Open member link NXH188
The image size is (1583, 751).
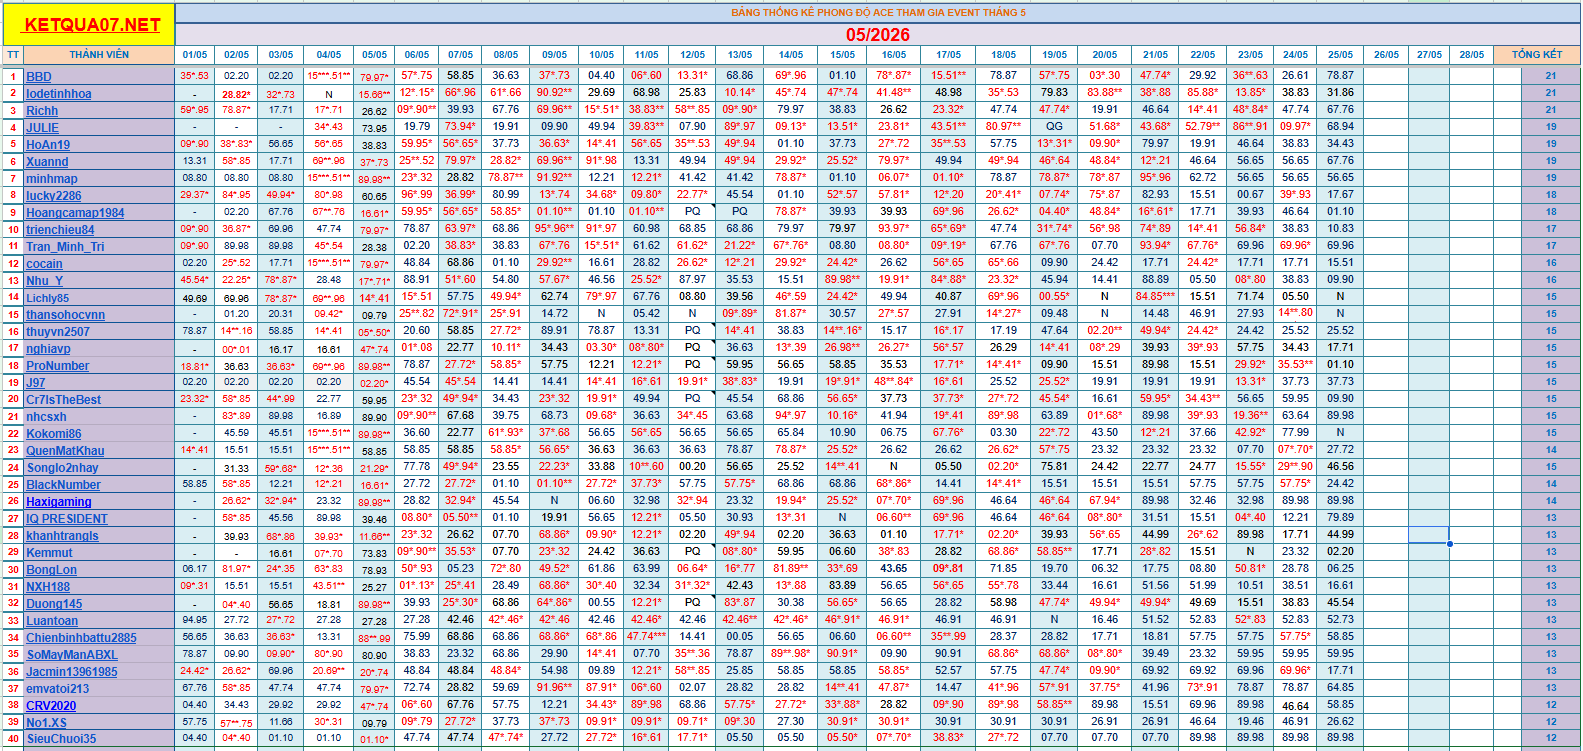pyautogui.click(x=48, y=587)
